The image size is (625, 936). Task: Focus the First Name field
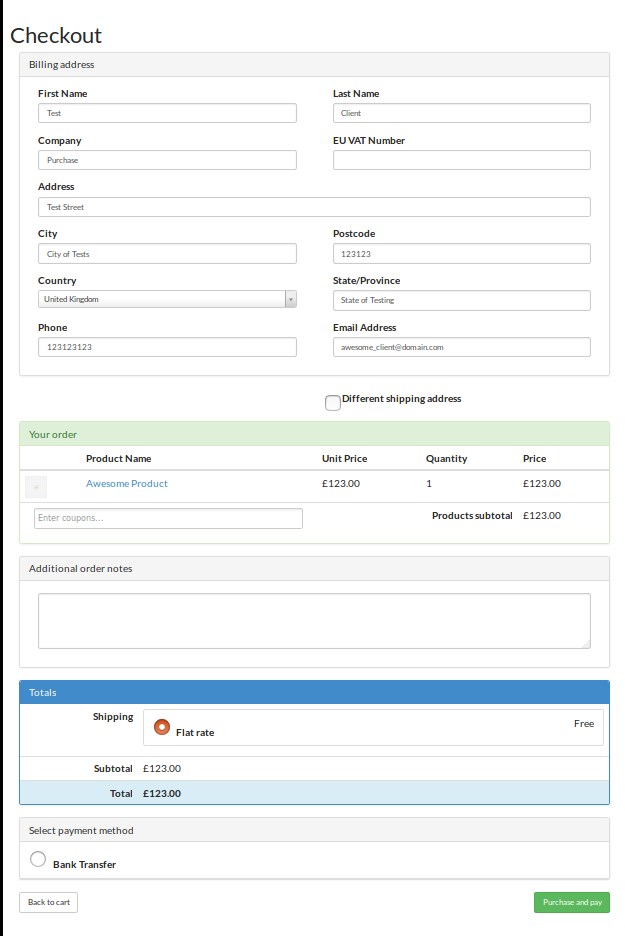coord(167,113)
